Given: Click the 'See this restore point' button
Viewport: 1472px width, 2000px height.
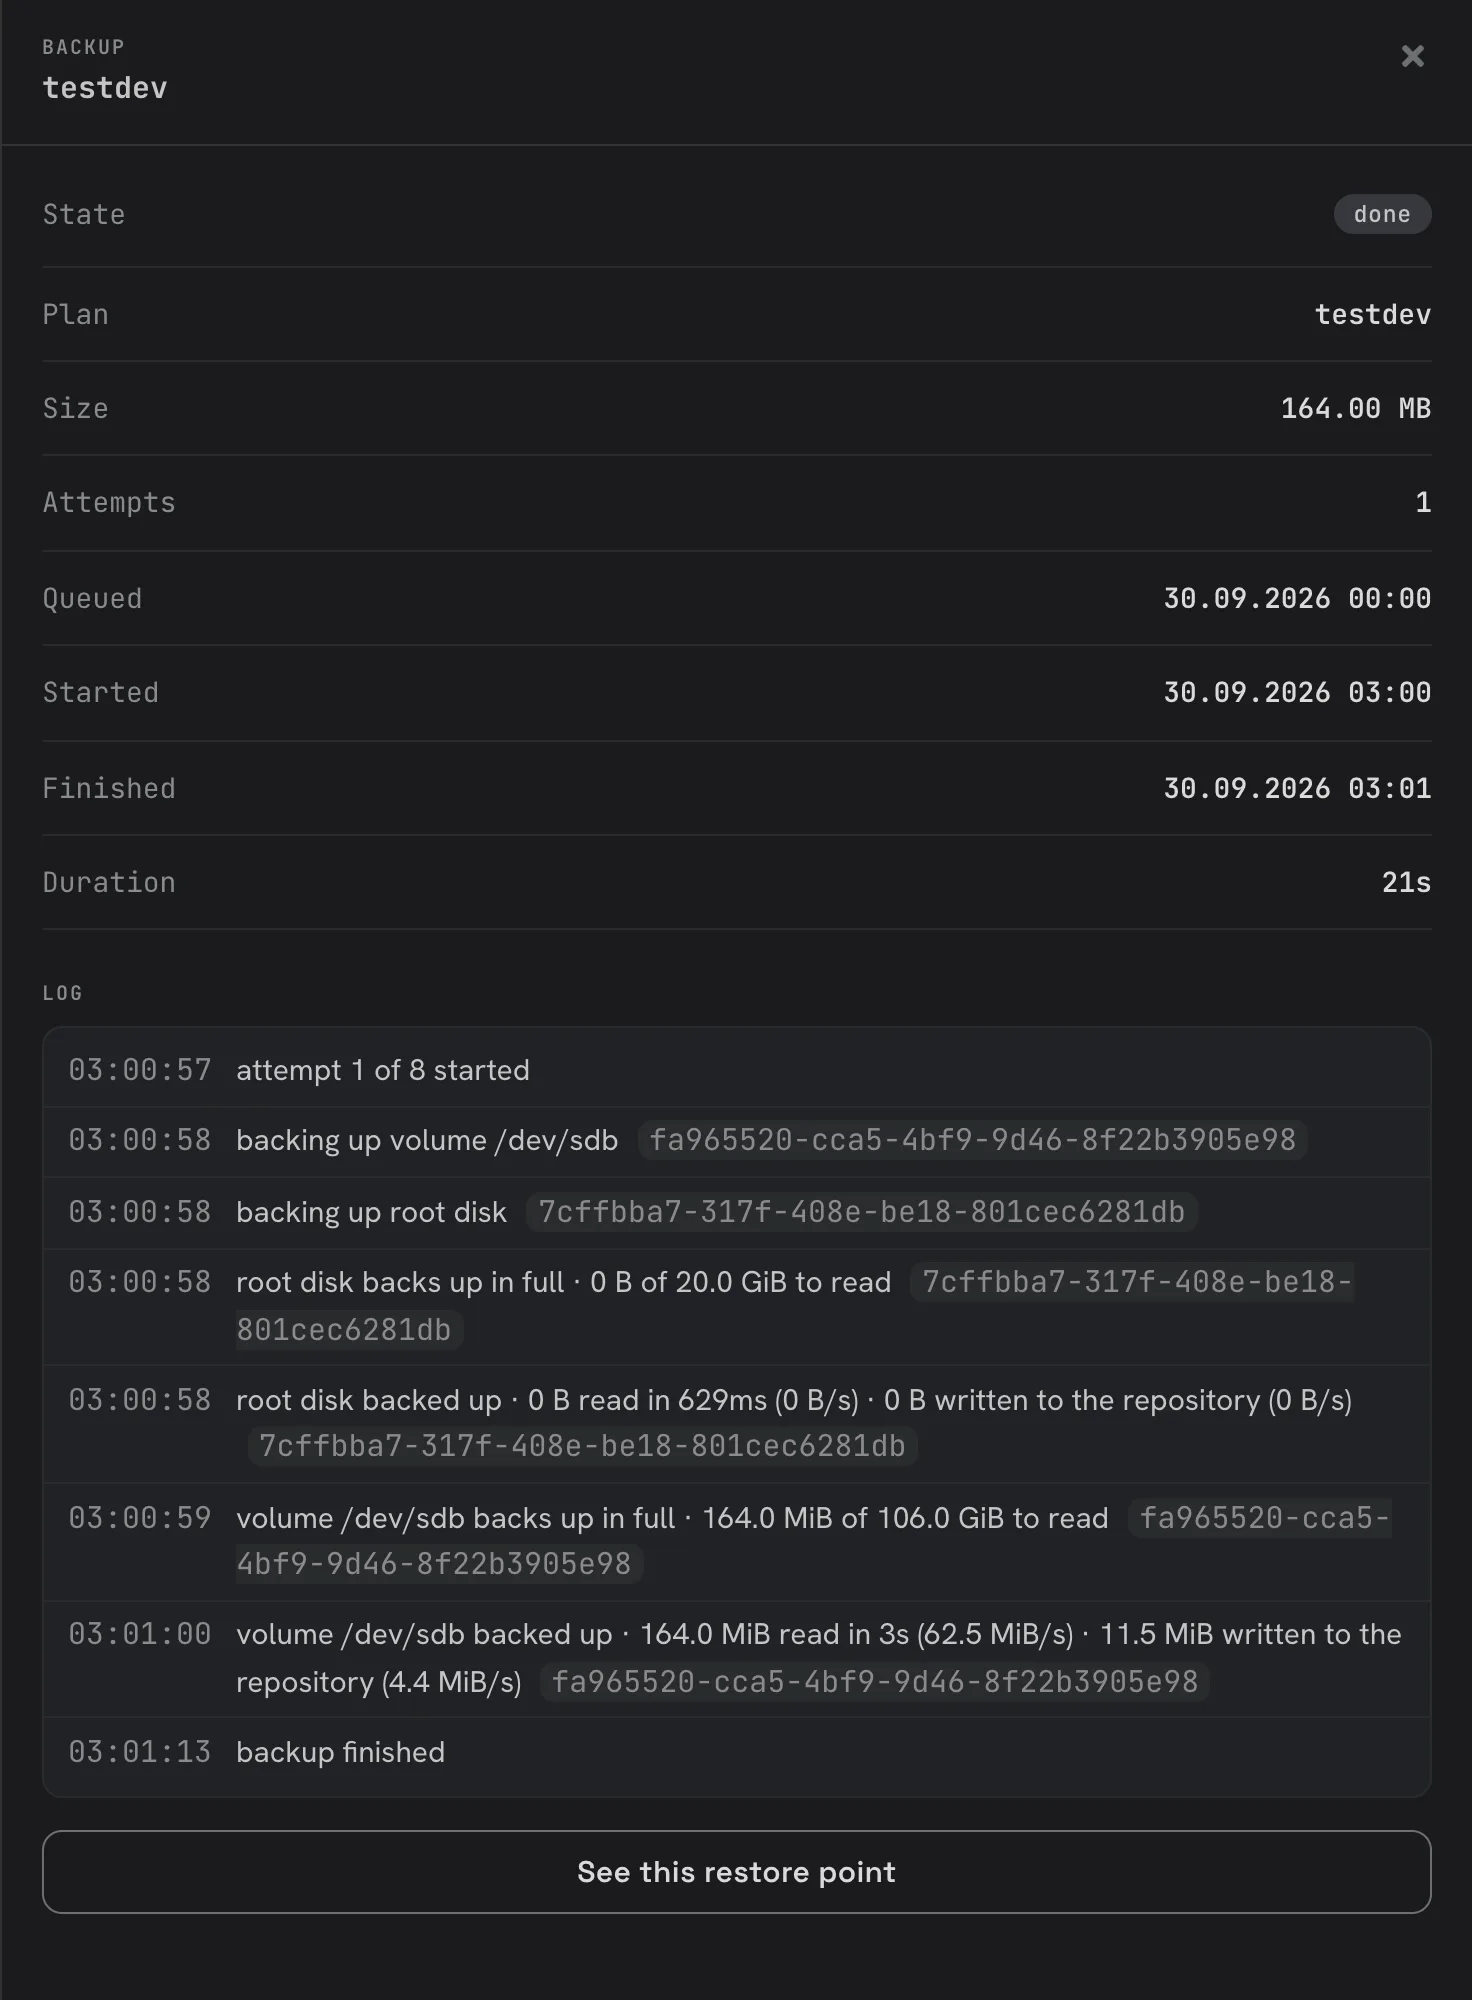Looking at the screenshot, I should point(736,1872).
